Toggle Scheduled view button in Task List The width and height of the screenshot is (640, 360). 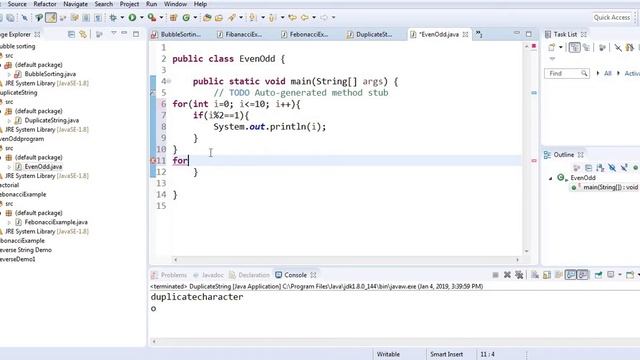pos(587,48)
